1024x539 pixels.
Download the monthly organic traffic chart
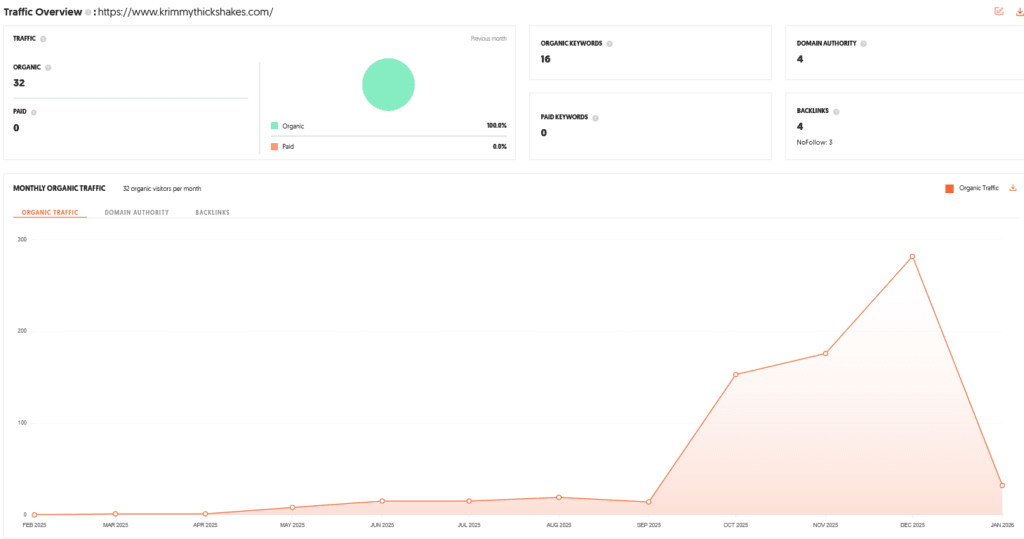coord(1012,187)
